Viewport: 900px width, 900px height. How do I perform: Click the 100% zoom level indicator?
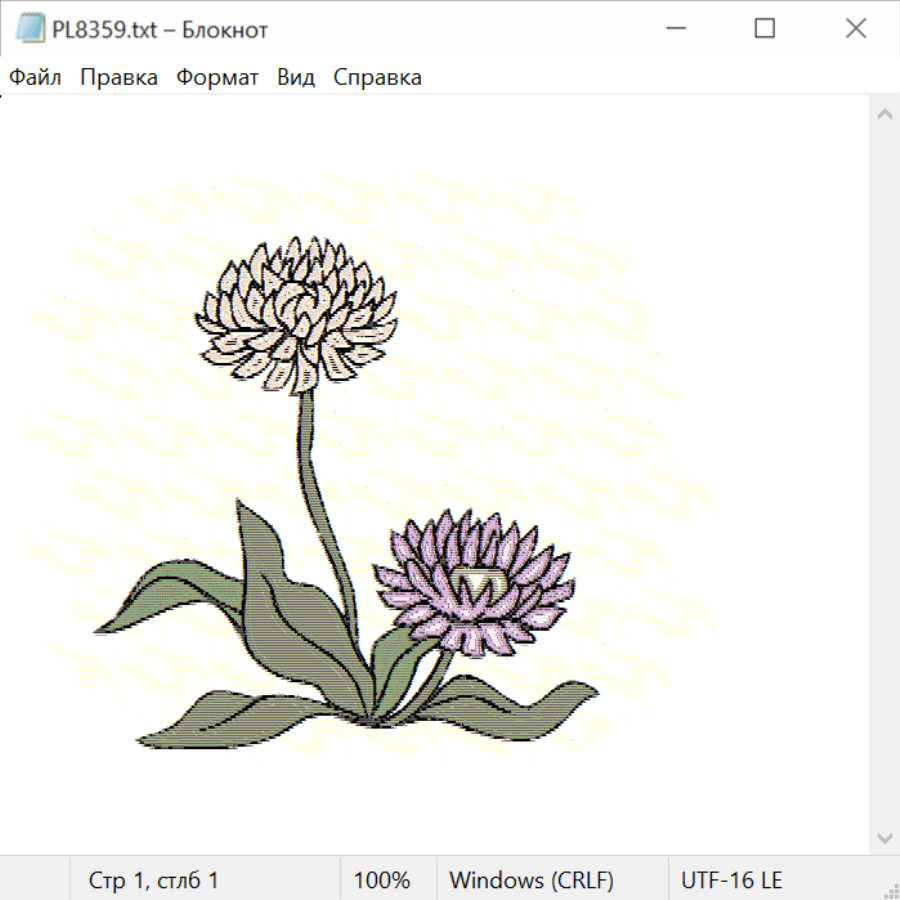(x=382, y=880)
